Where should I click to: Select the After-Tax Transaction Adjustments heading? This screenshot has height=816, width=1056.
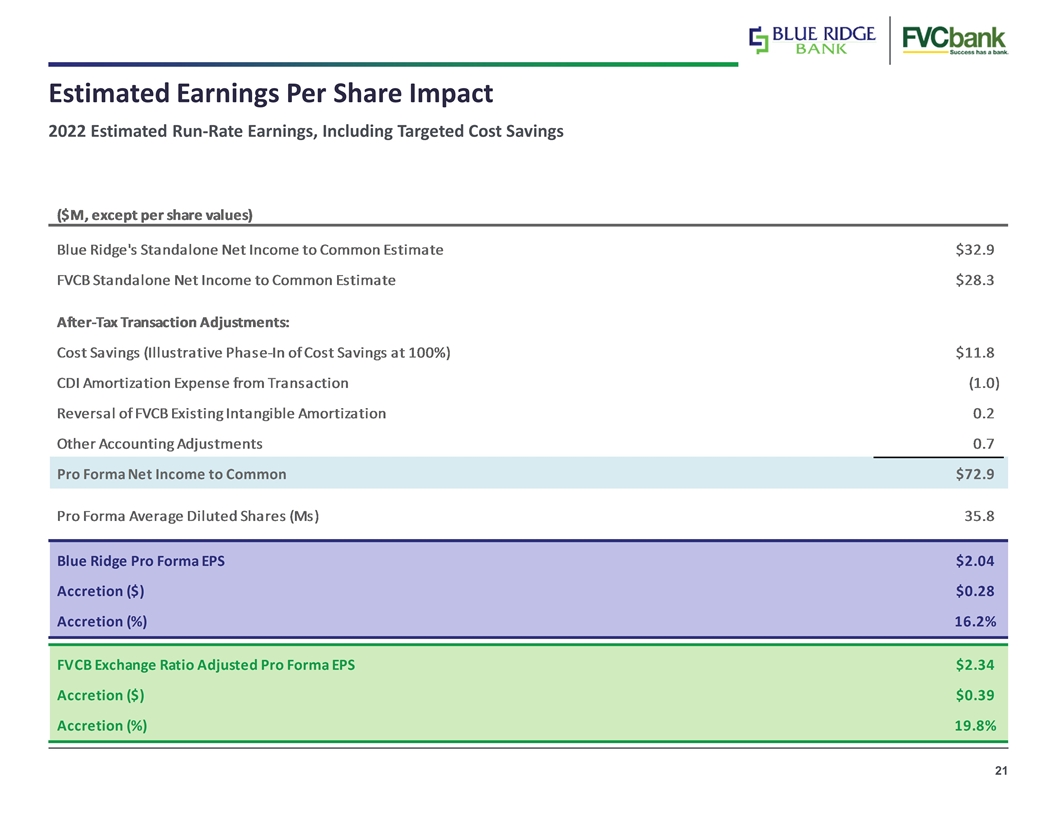[x=173, y=322]
